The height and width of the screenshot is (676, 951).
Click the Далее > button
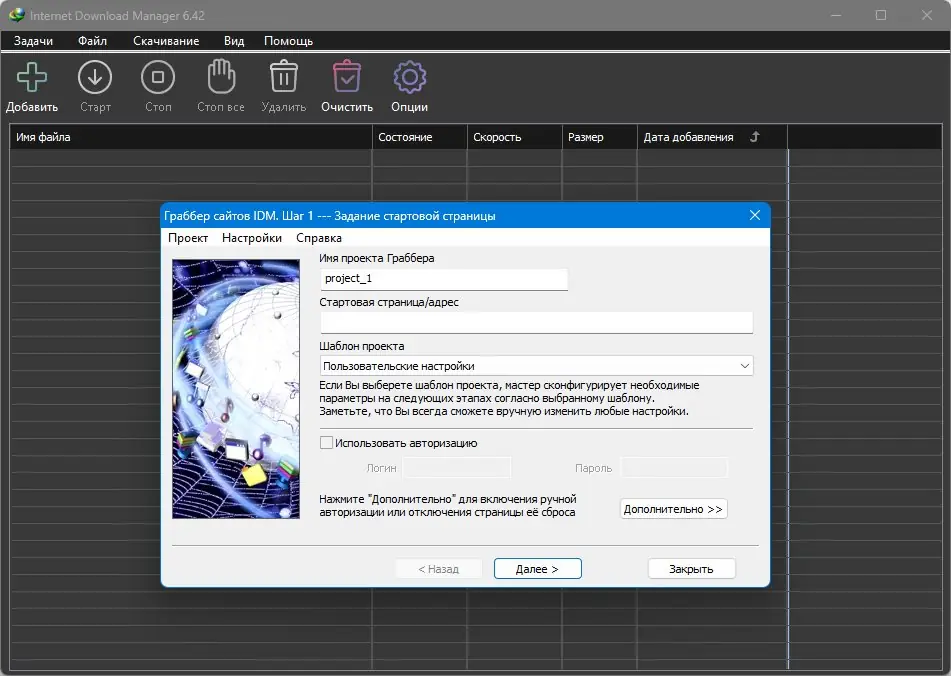(x=537, y=569)
